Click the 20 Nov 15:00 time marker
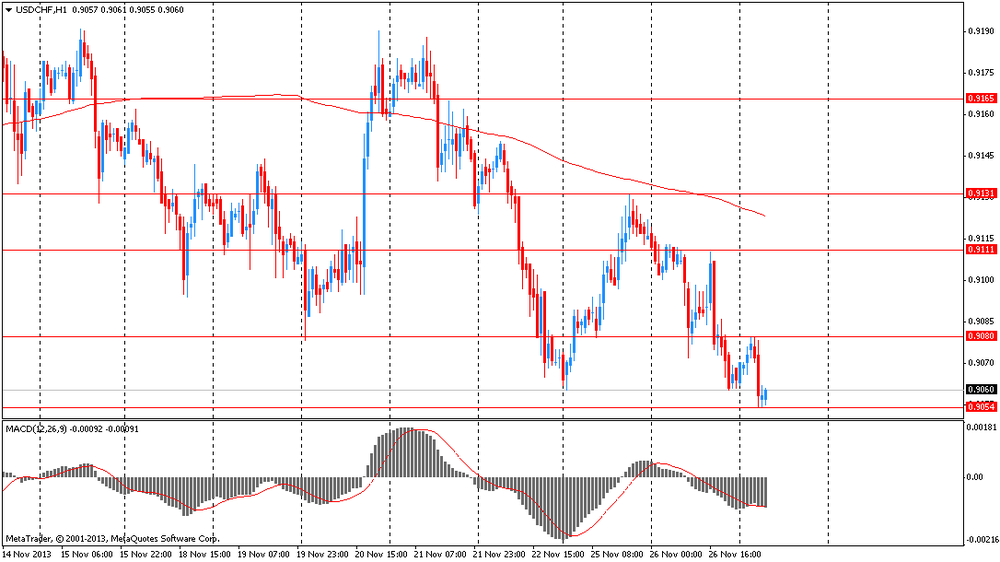Viewport: 1000px width, 562px height. point(382,551)
